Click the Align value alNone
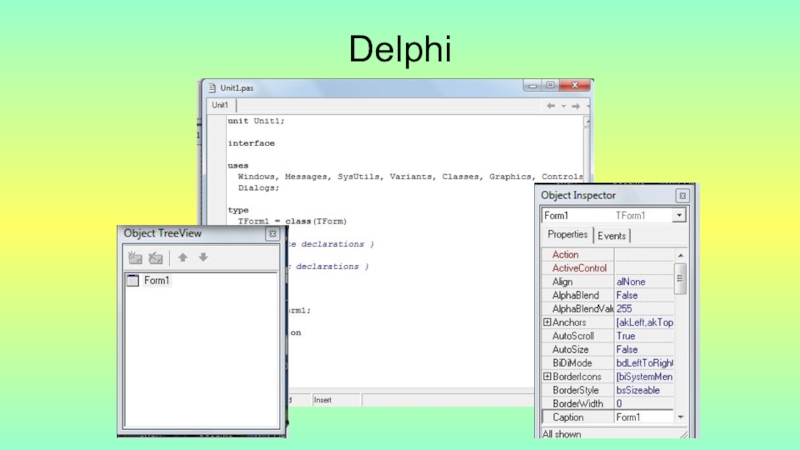This screenshot has height=450, width=800. pyautogui.click(x=631, y=282)
